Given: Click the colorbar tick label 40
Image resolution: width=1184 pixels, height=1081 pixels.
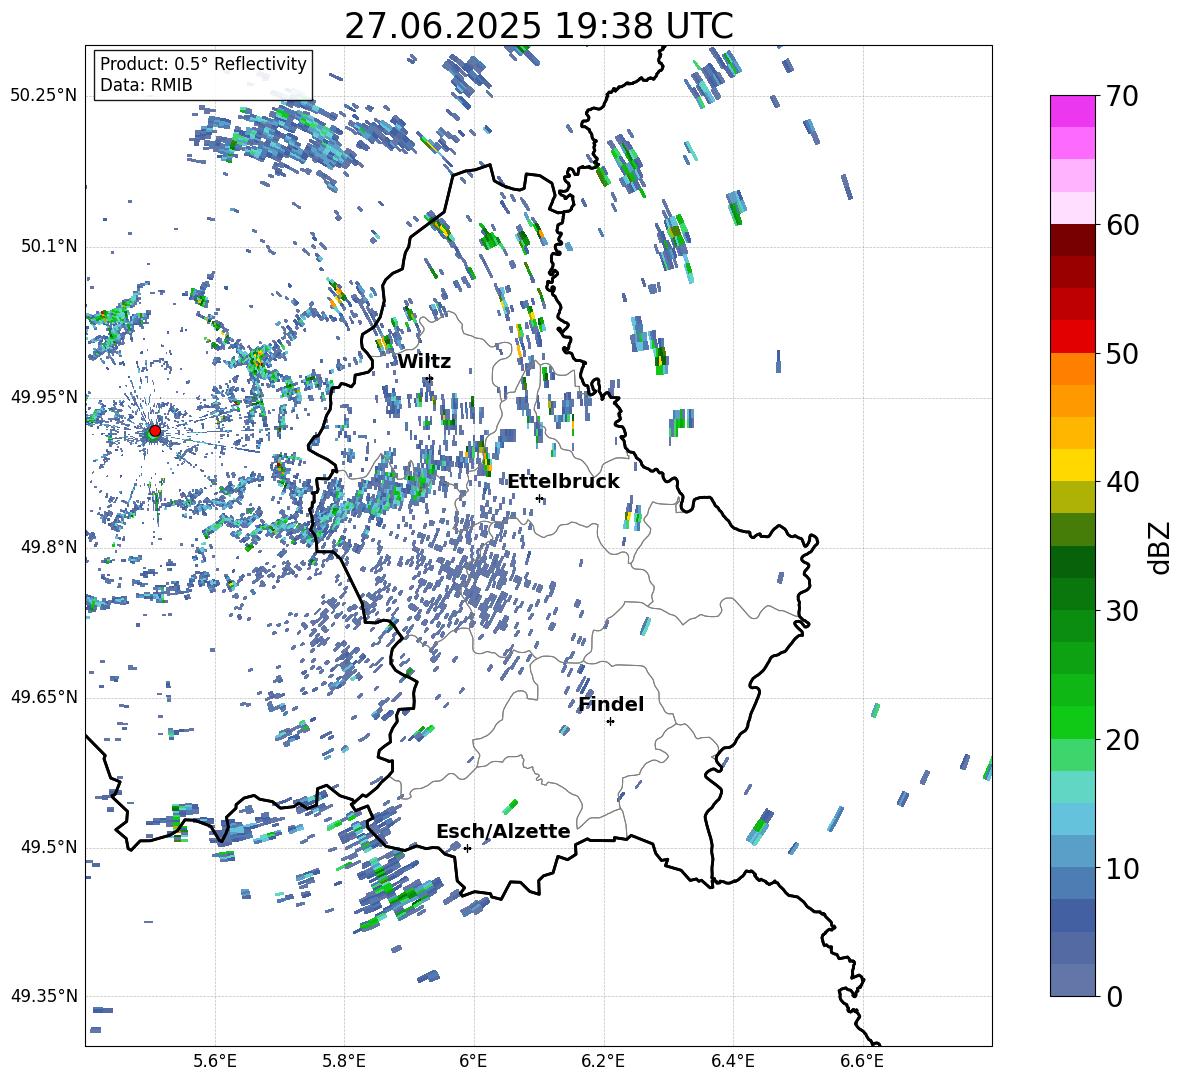Looking at the screenshot, I should coord(1122,482).
